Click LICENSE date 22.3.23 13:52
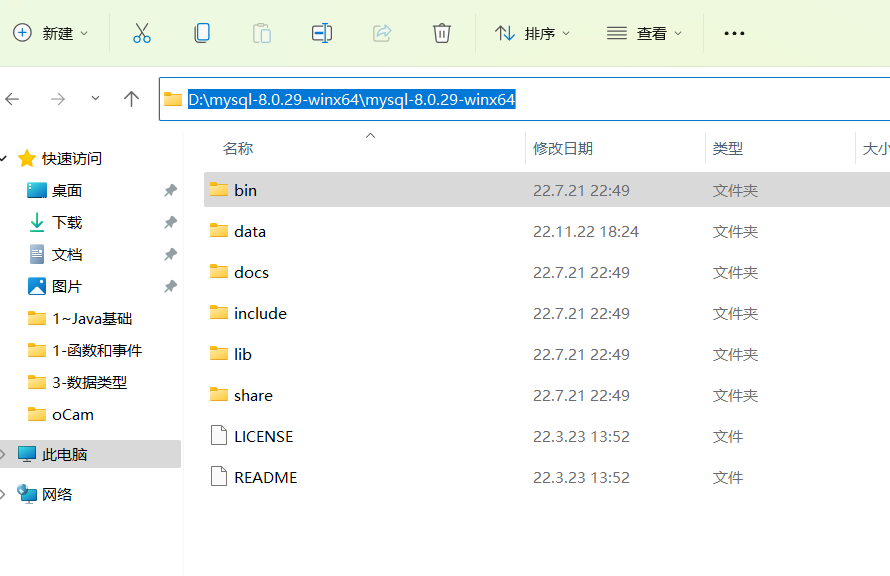This screenshot has width=890, height=576. (581, 436)
